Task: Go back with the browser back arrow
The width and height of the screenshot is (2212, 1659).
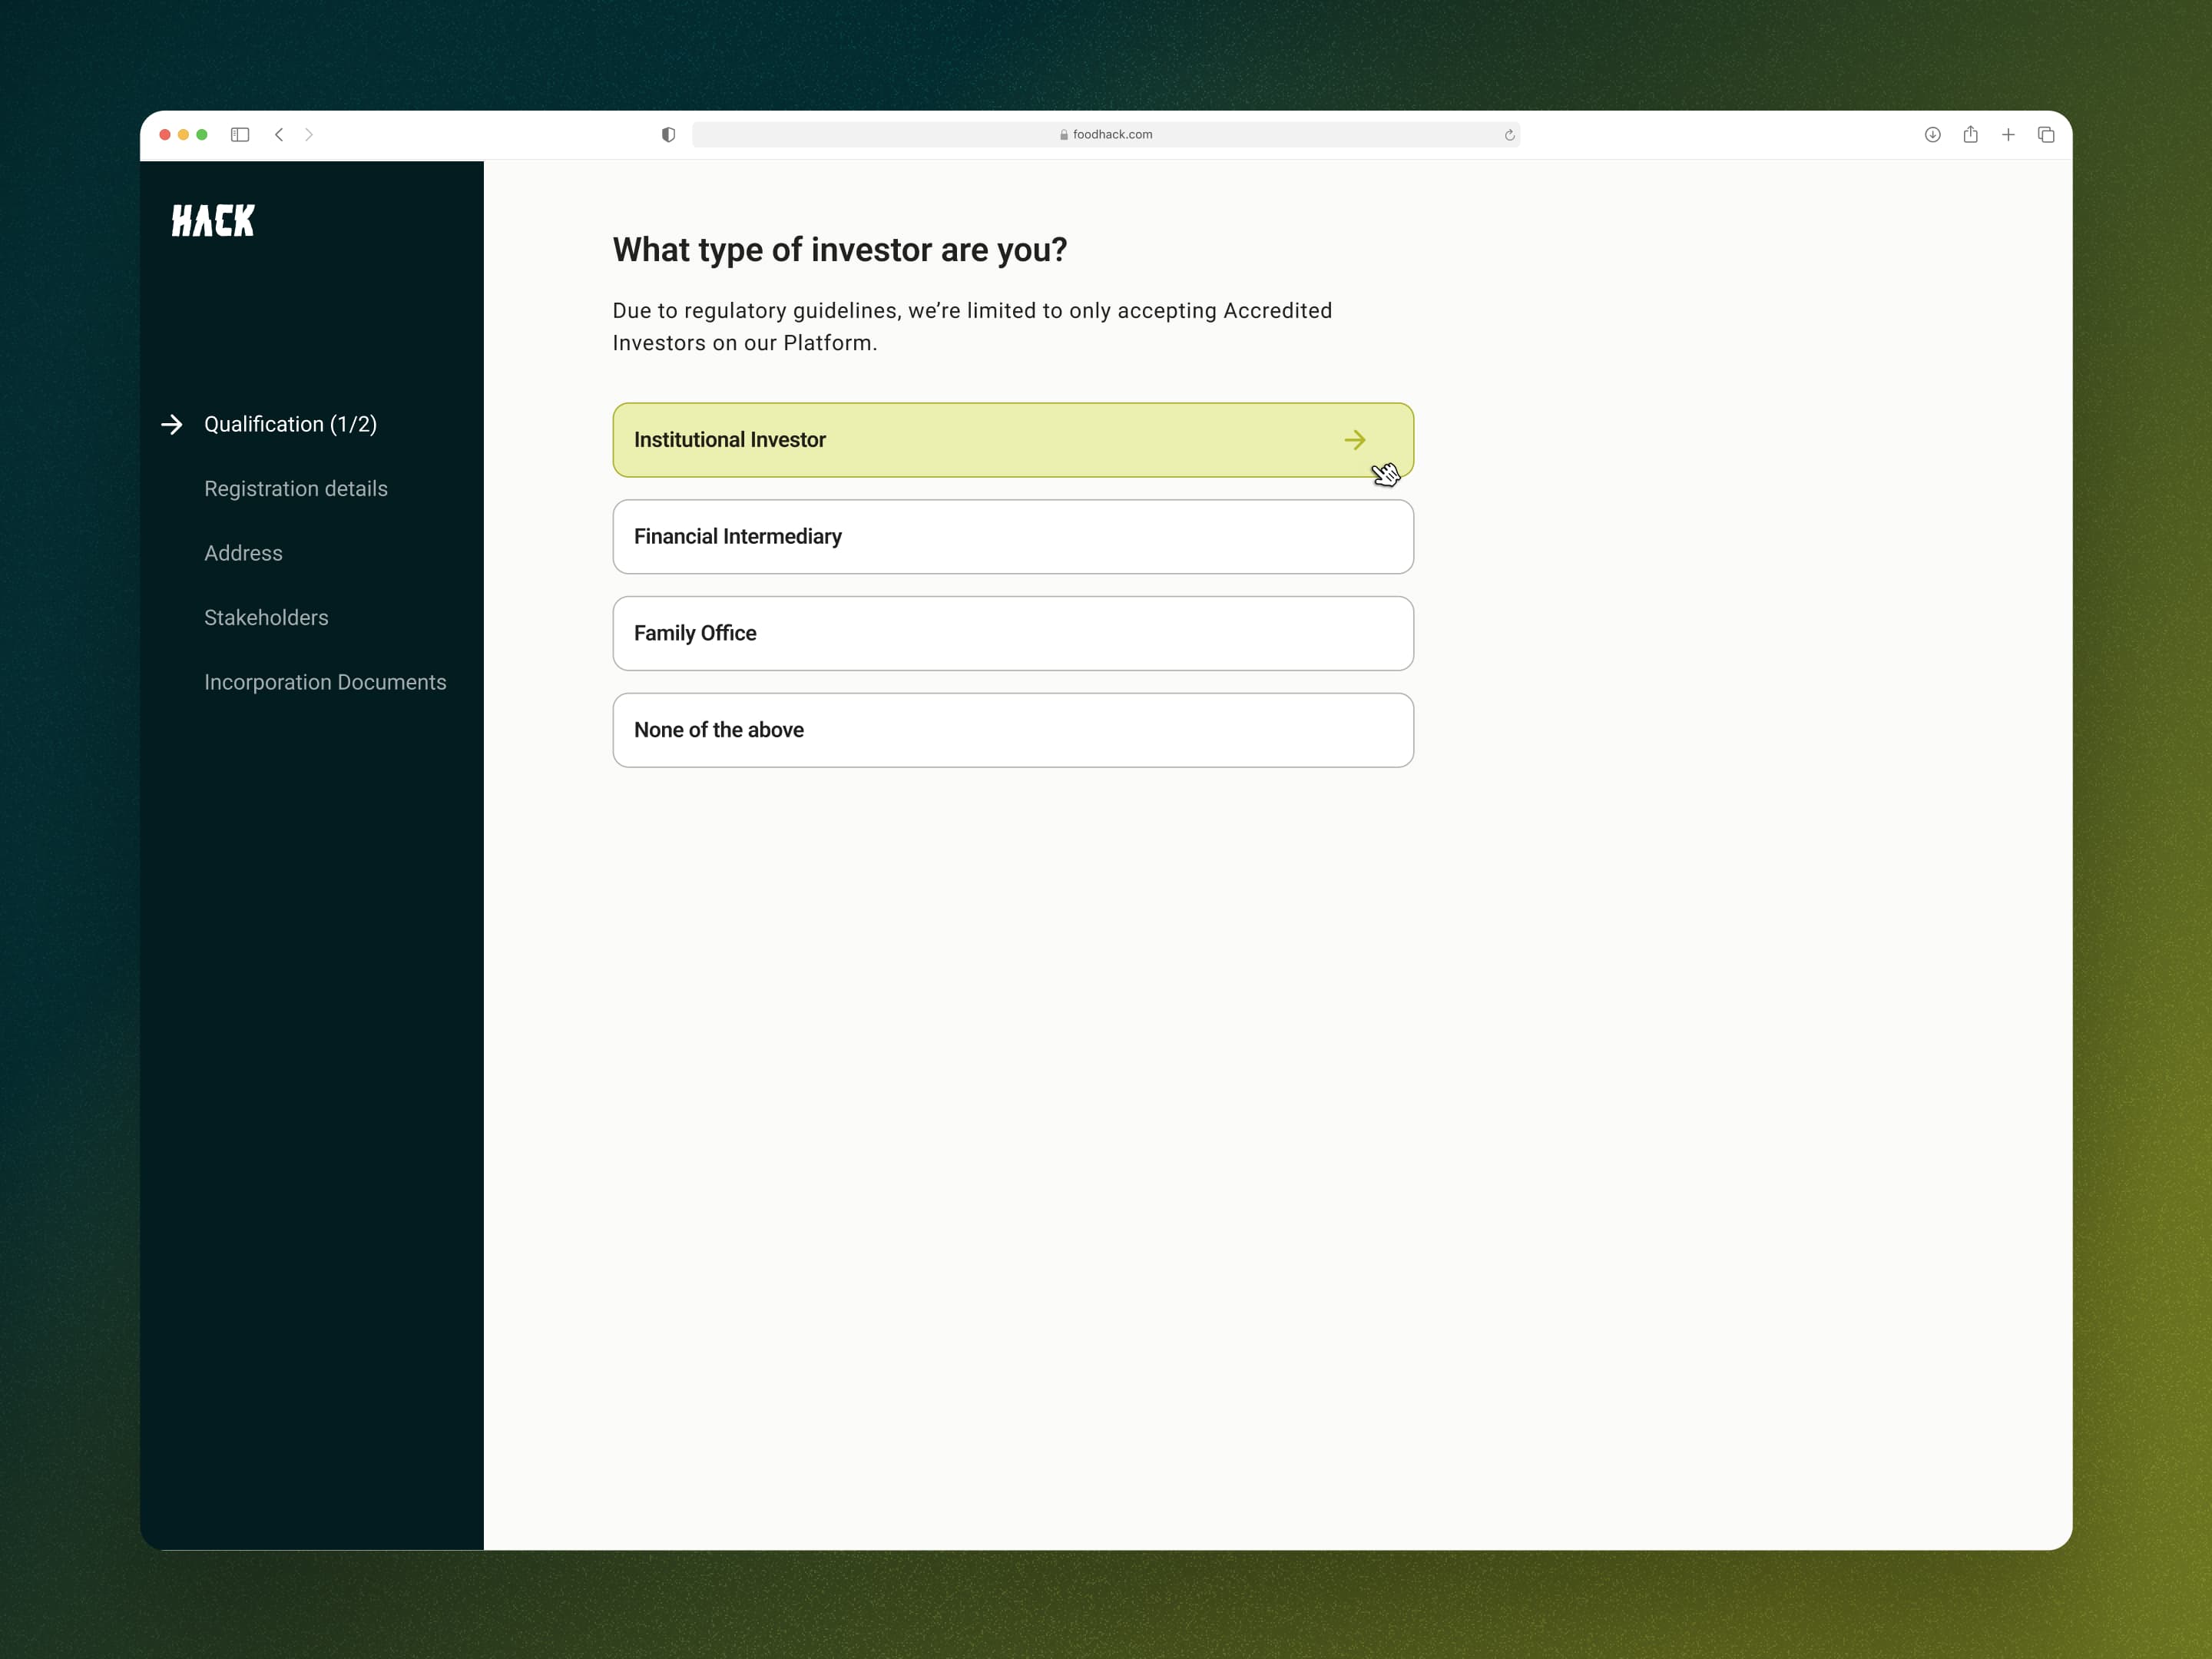Action: point(279,134)
